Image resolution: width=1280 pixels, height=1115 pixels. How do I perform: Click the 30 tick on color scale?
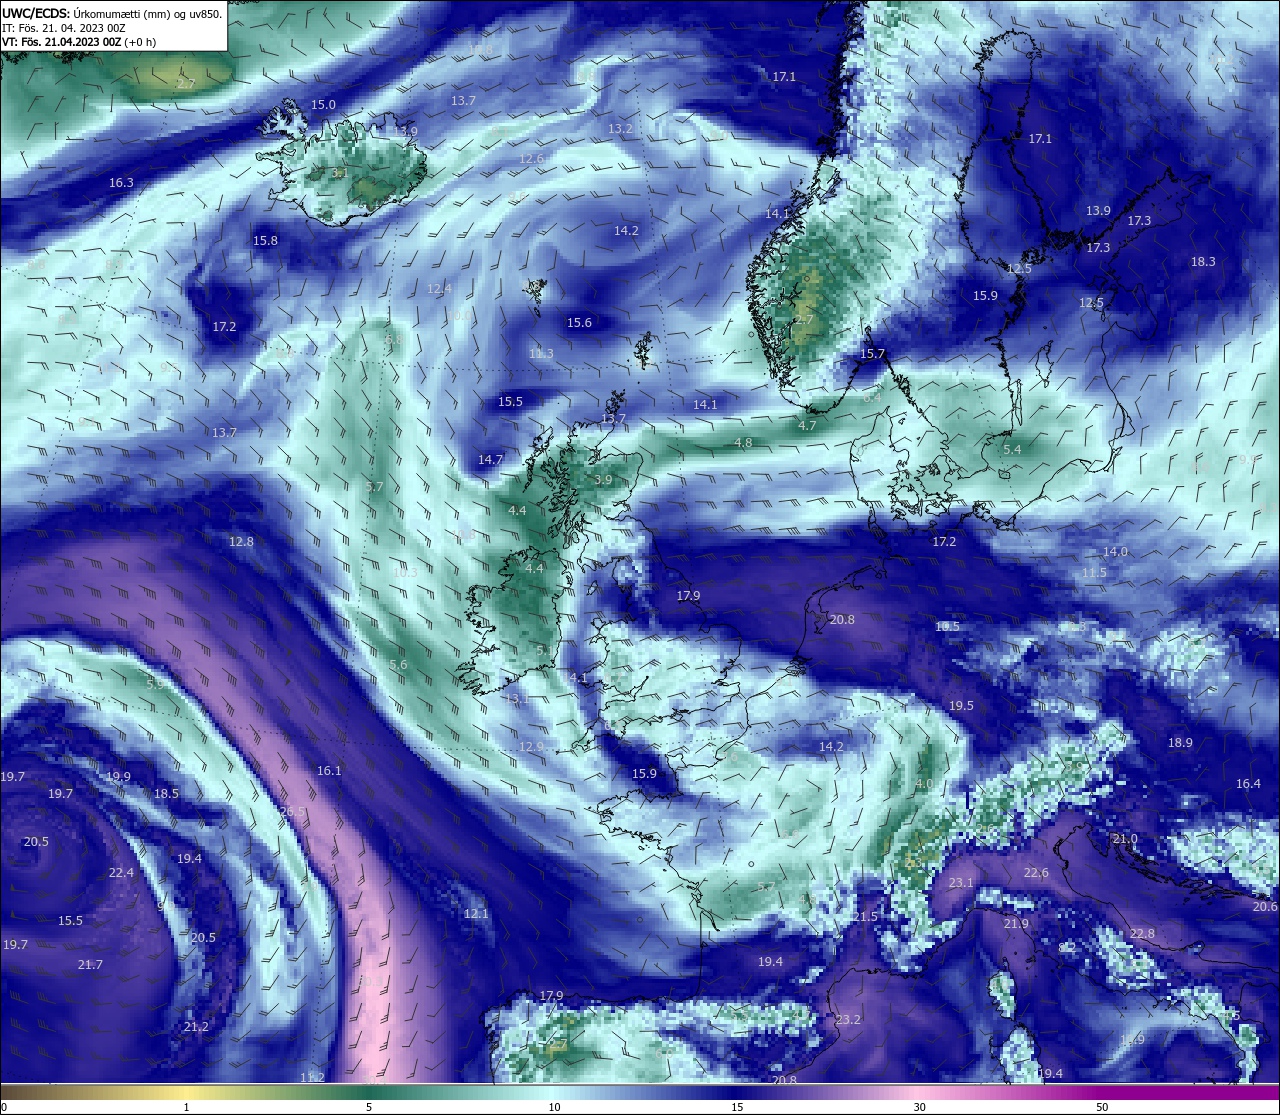coord(919,1107)
